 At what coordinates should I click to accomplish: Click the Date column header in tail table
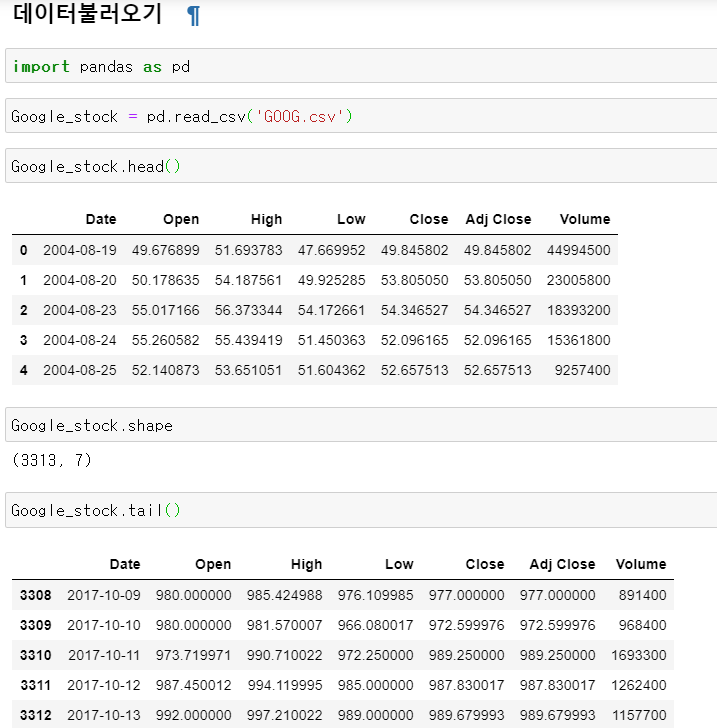125,564
